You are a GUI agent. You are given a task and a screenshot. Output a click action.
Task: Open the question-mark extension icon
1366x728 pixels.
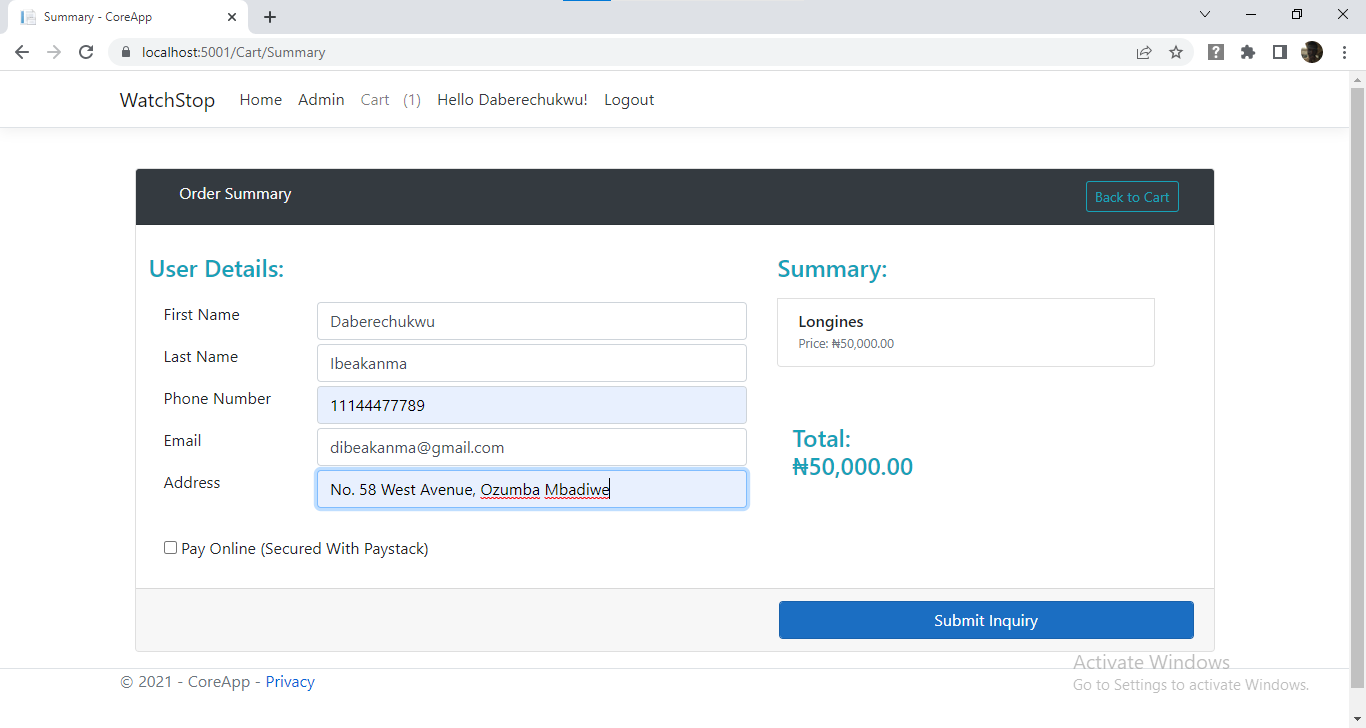[1216, 52]
